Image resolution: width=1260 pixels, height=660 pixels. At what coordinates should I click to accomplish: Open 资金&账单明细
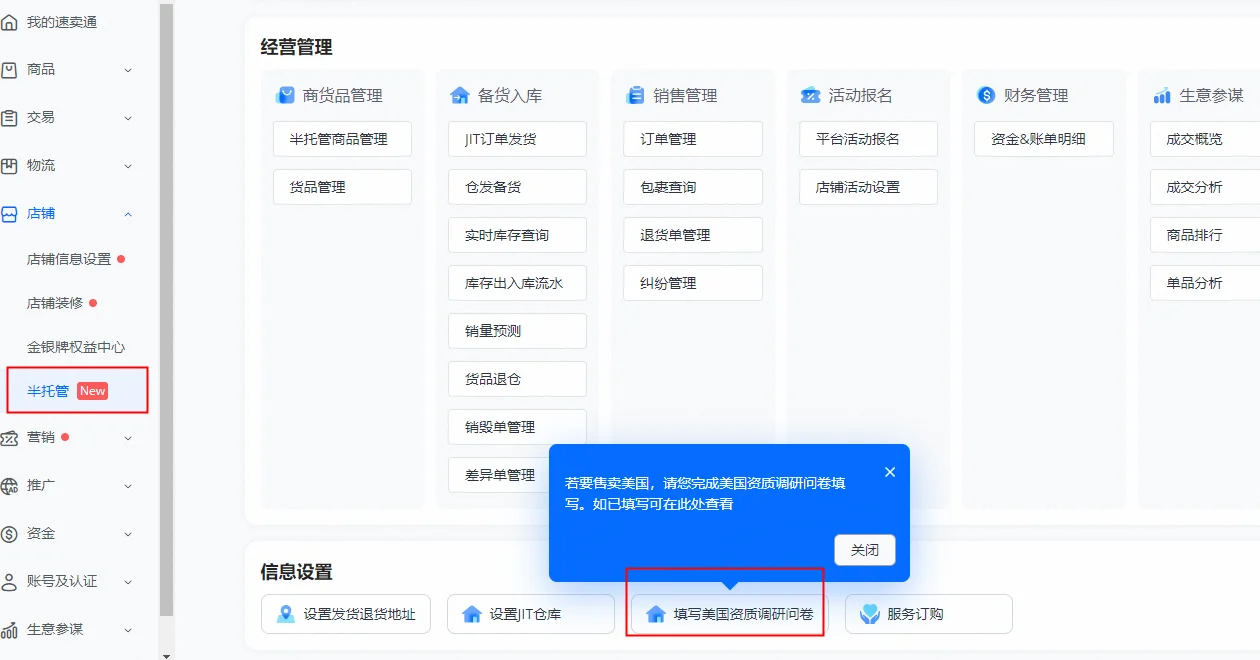click(1044, 139)
